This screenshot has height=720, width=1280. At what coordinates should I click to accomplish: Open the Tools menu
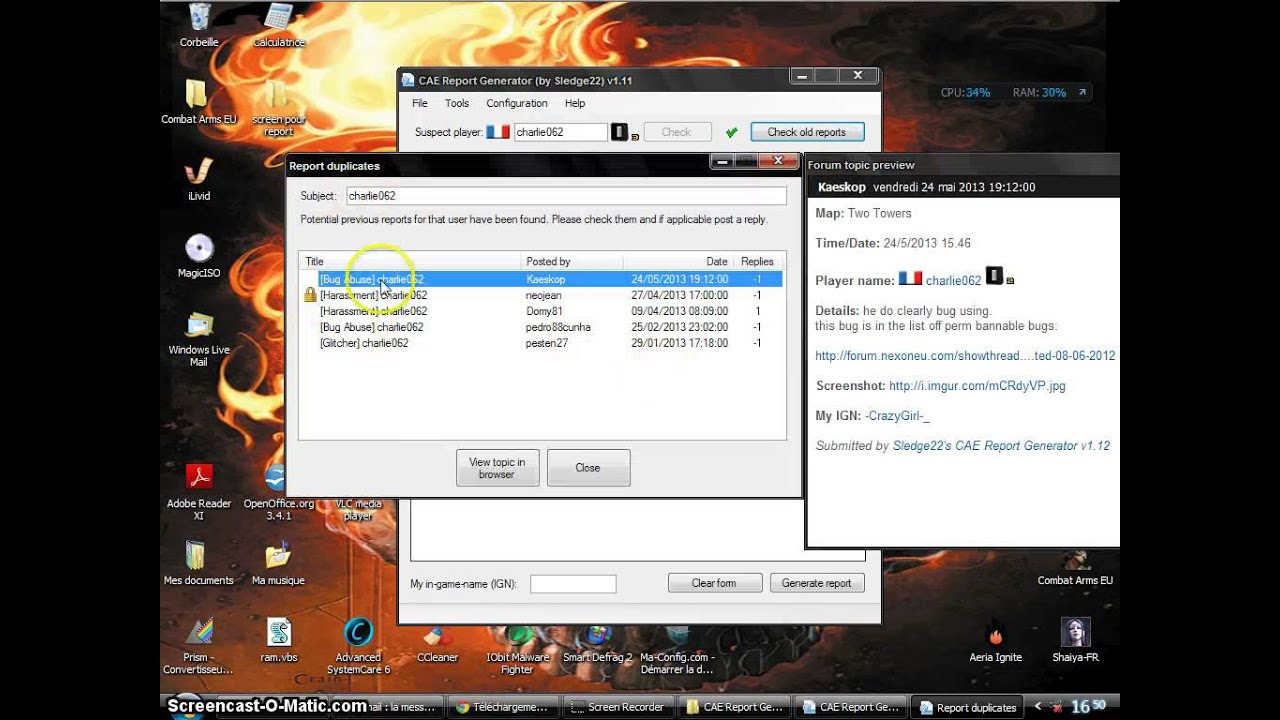pyautogui.click(x=457, y=103)
